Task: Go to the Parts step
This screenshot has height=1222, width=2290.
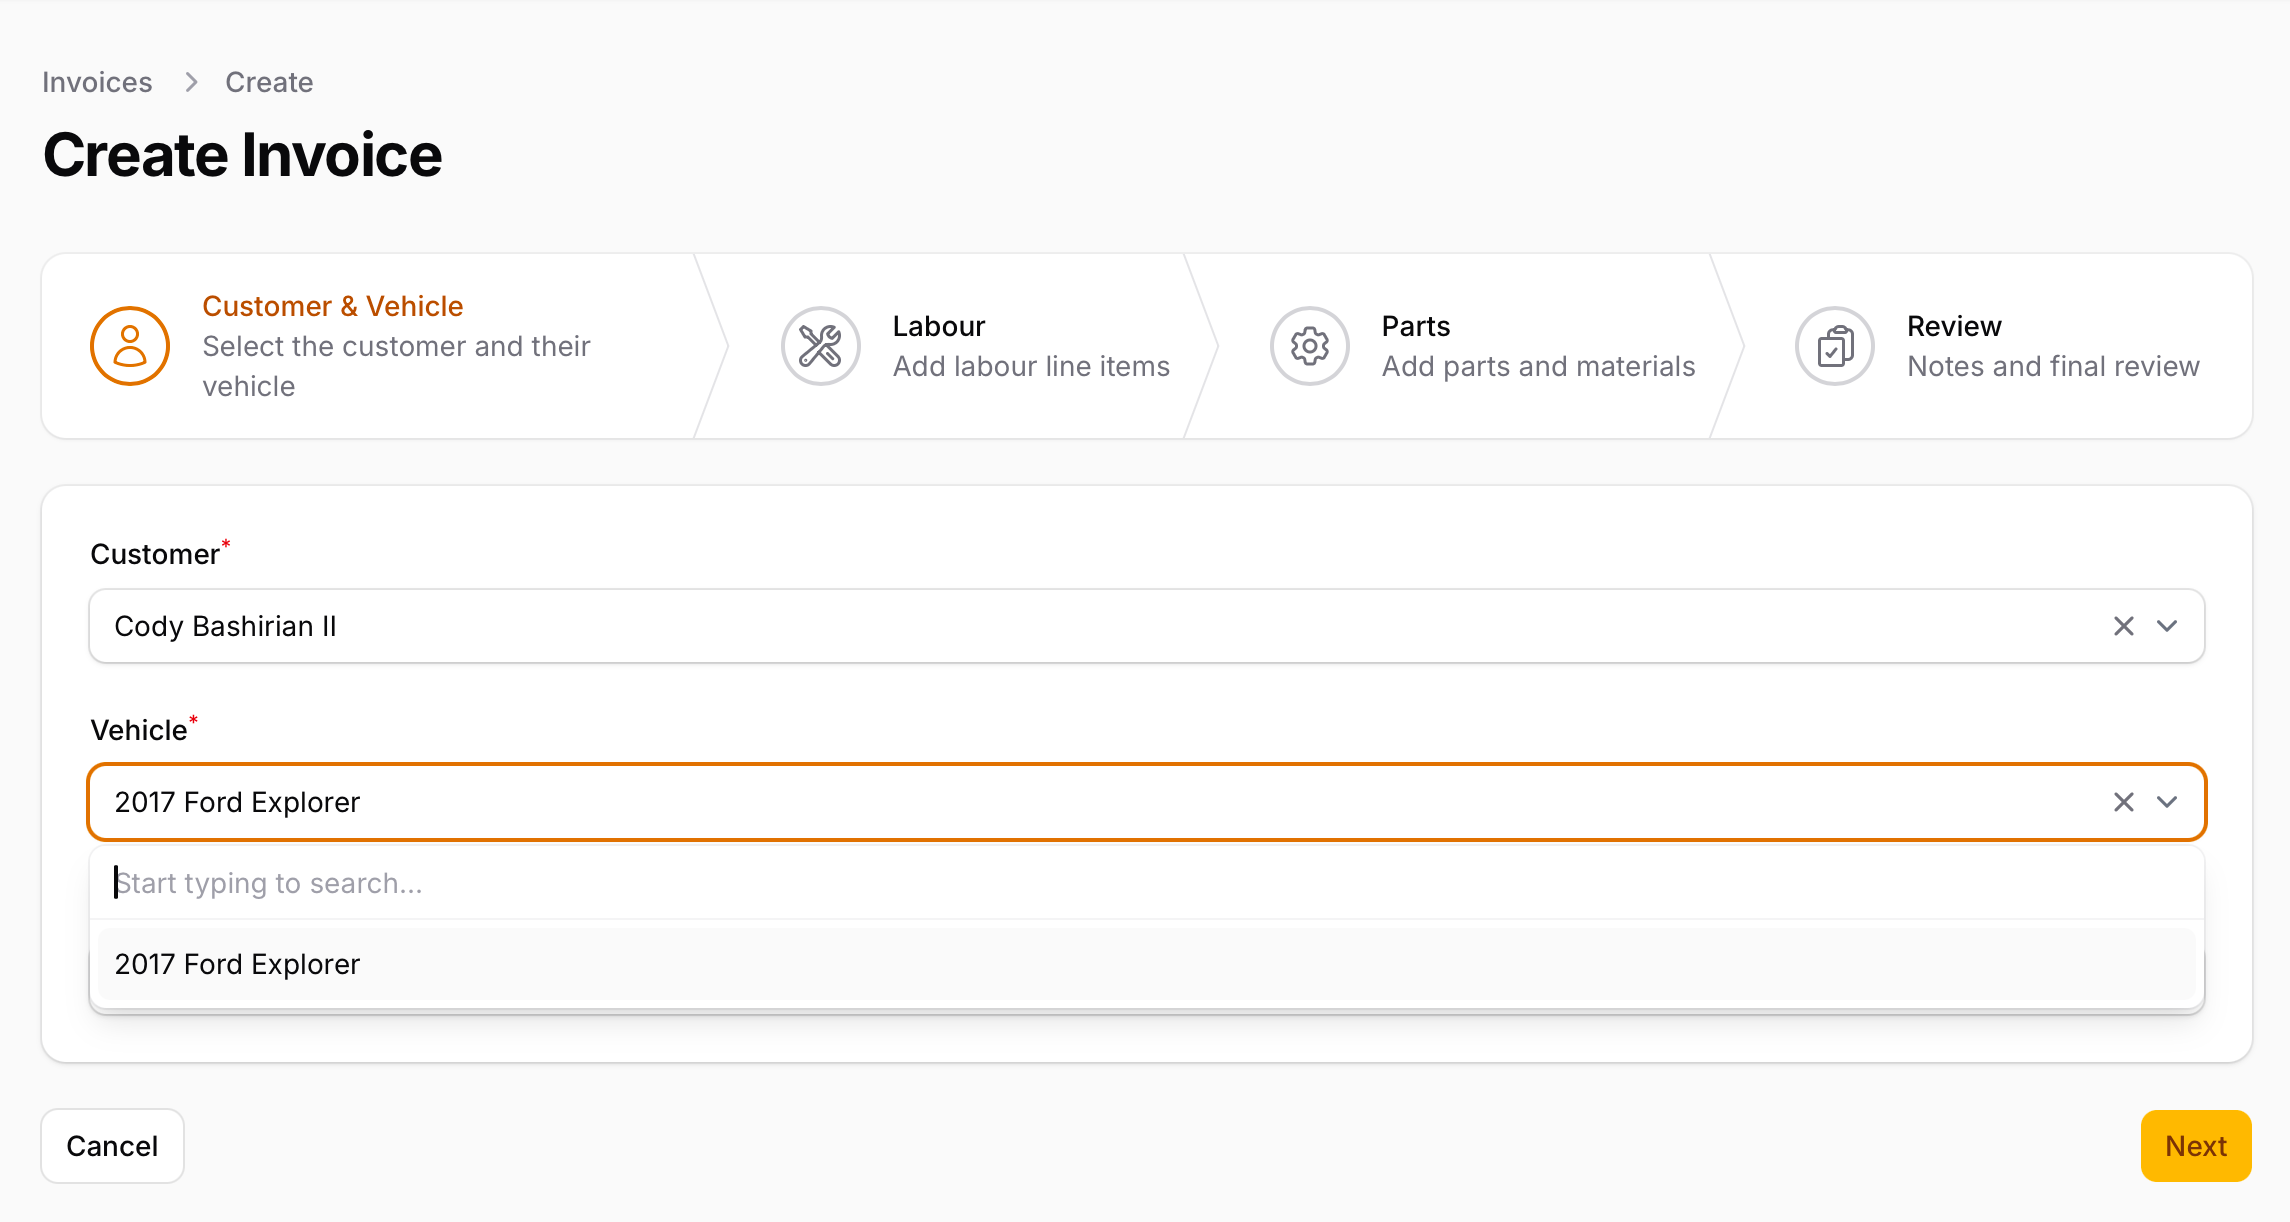Action: click(1415, 326)
